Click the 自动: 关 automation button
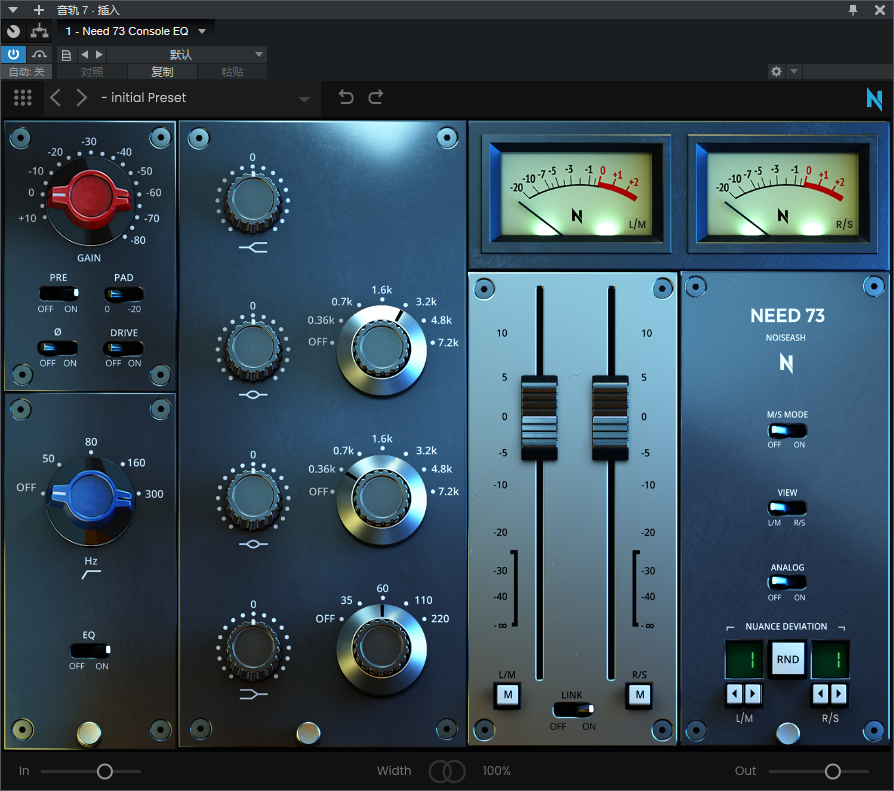 (26, 72)
